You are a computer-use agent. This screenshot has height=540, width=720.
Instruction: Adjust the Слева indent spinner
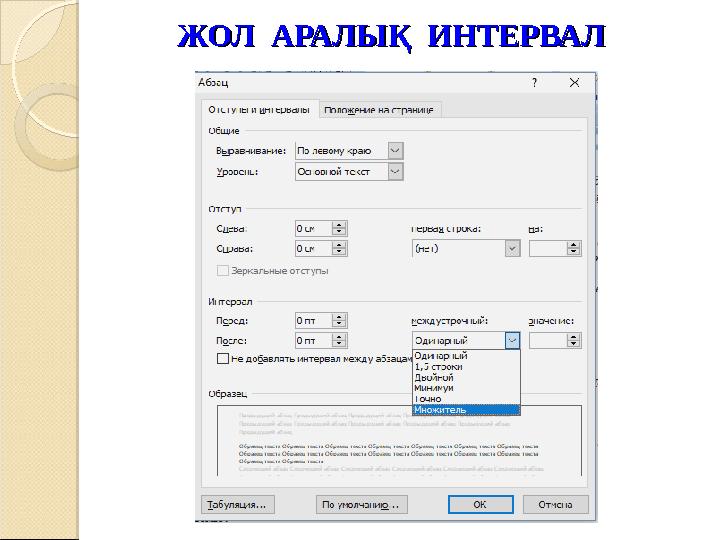click(x=339, y=228)
